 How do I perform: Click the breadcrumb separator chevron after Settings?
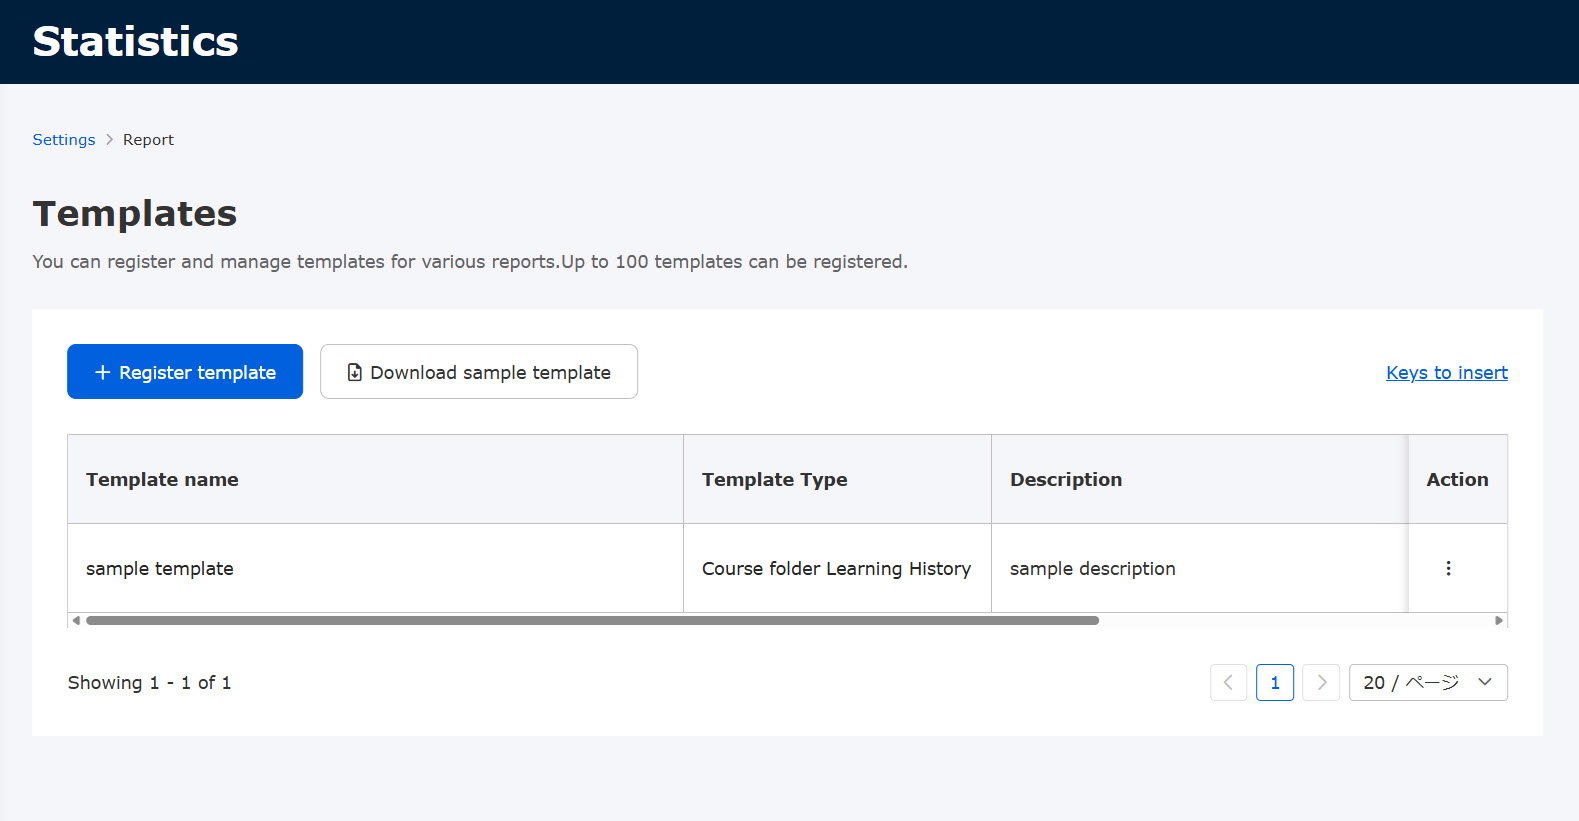[x=109, y=140]
